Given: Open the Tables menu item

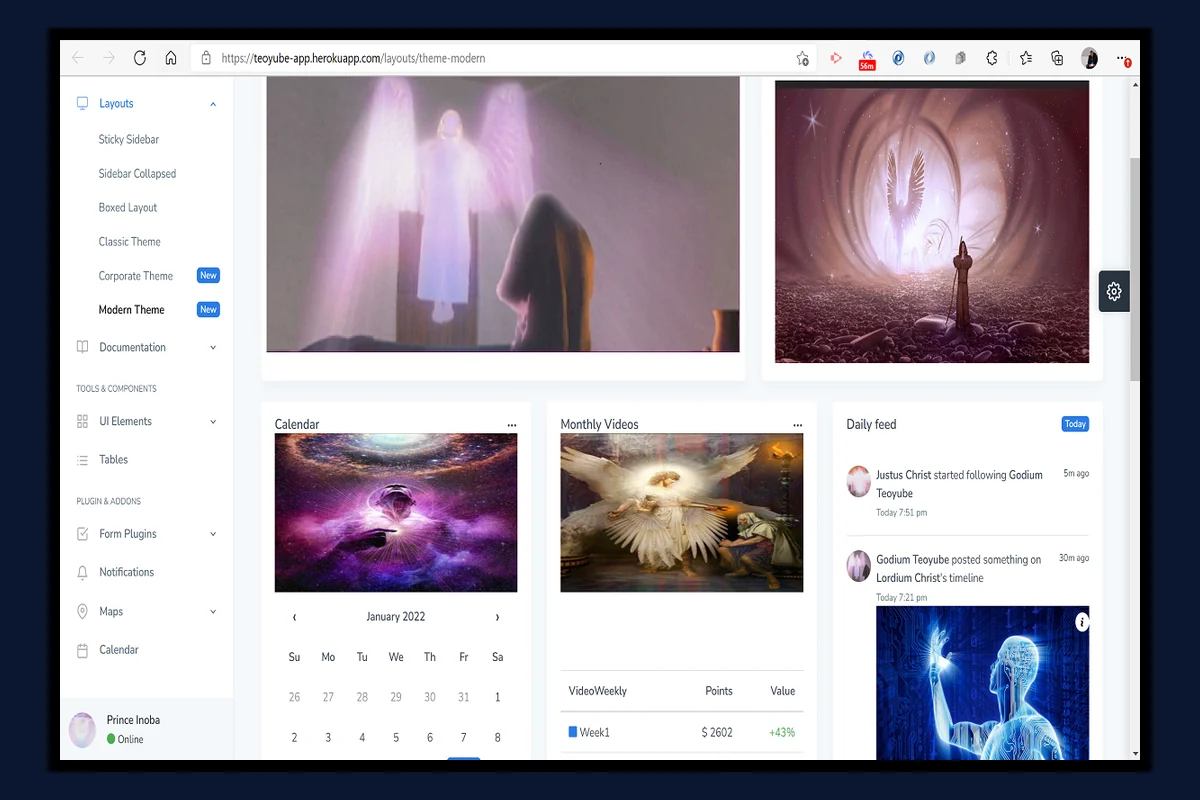Looking at the screenshot, I should pos(114,459).
